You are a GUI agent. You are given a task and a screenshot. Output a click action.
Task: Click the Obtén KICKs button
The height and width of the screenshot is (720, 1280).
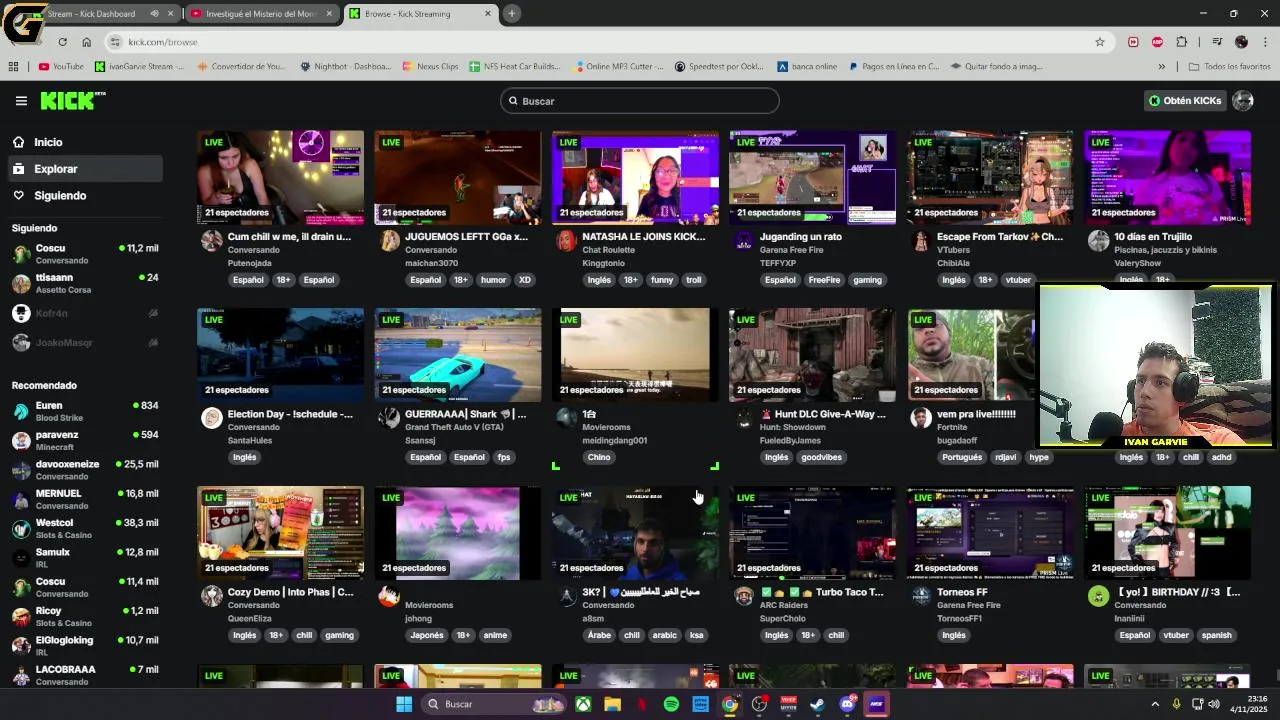point(1185,100)
